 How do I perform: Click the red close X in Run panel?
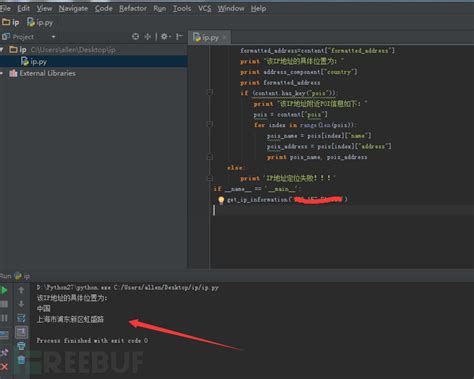pos(4,367)
